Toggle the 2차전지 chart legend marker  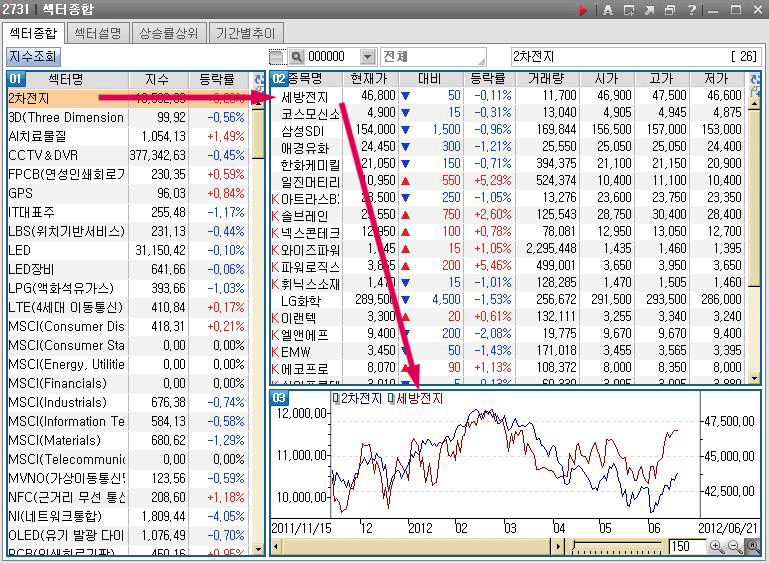click(x=335, y=399)
